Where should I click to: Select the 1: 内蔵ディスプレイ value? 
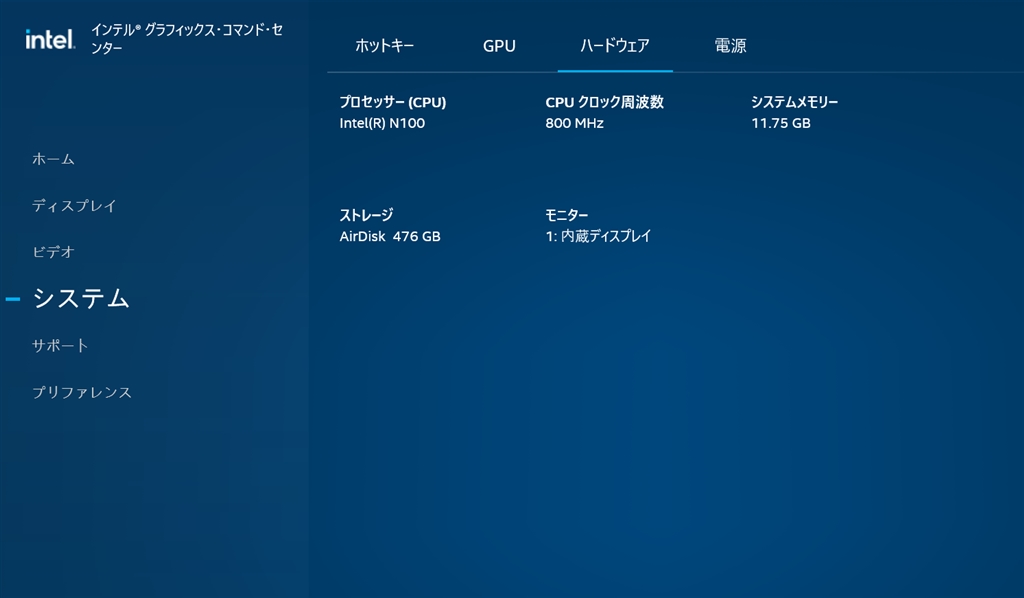click(x=598, y=236)
